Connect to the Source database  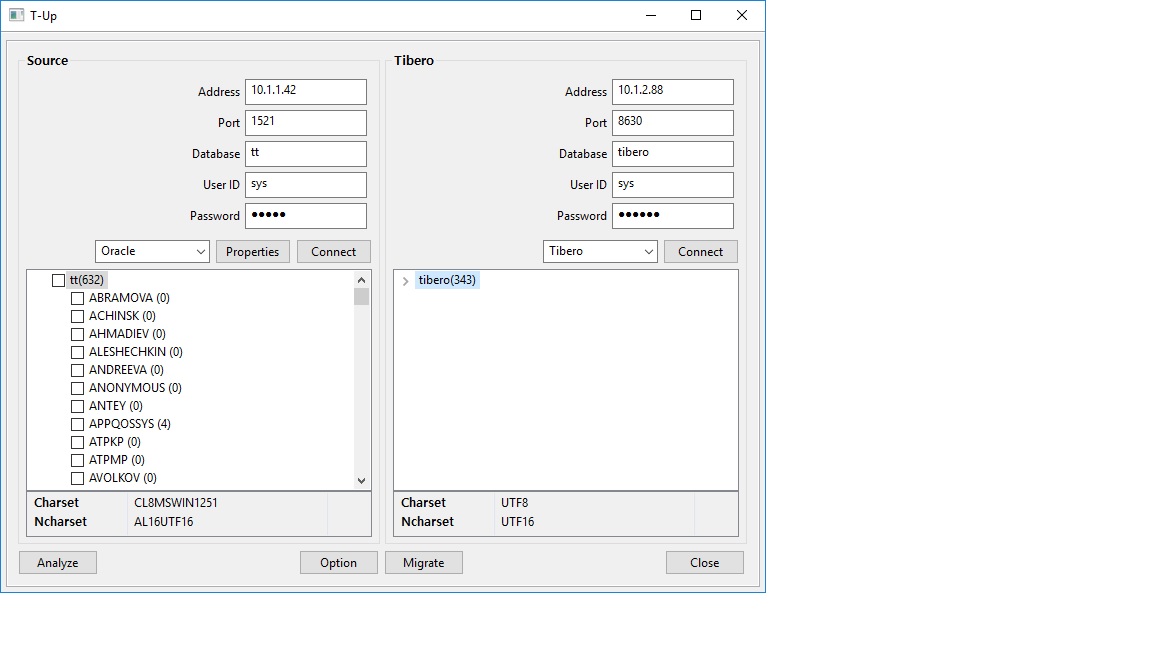334,251
